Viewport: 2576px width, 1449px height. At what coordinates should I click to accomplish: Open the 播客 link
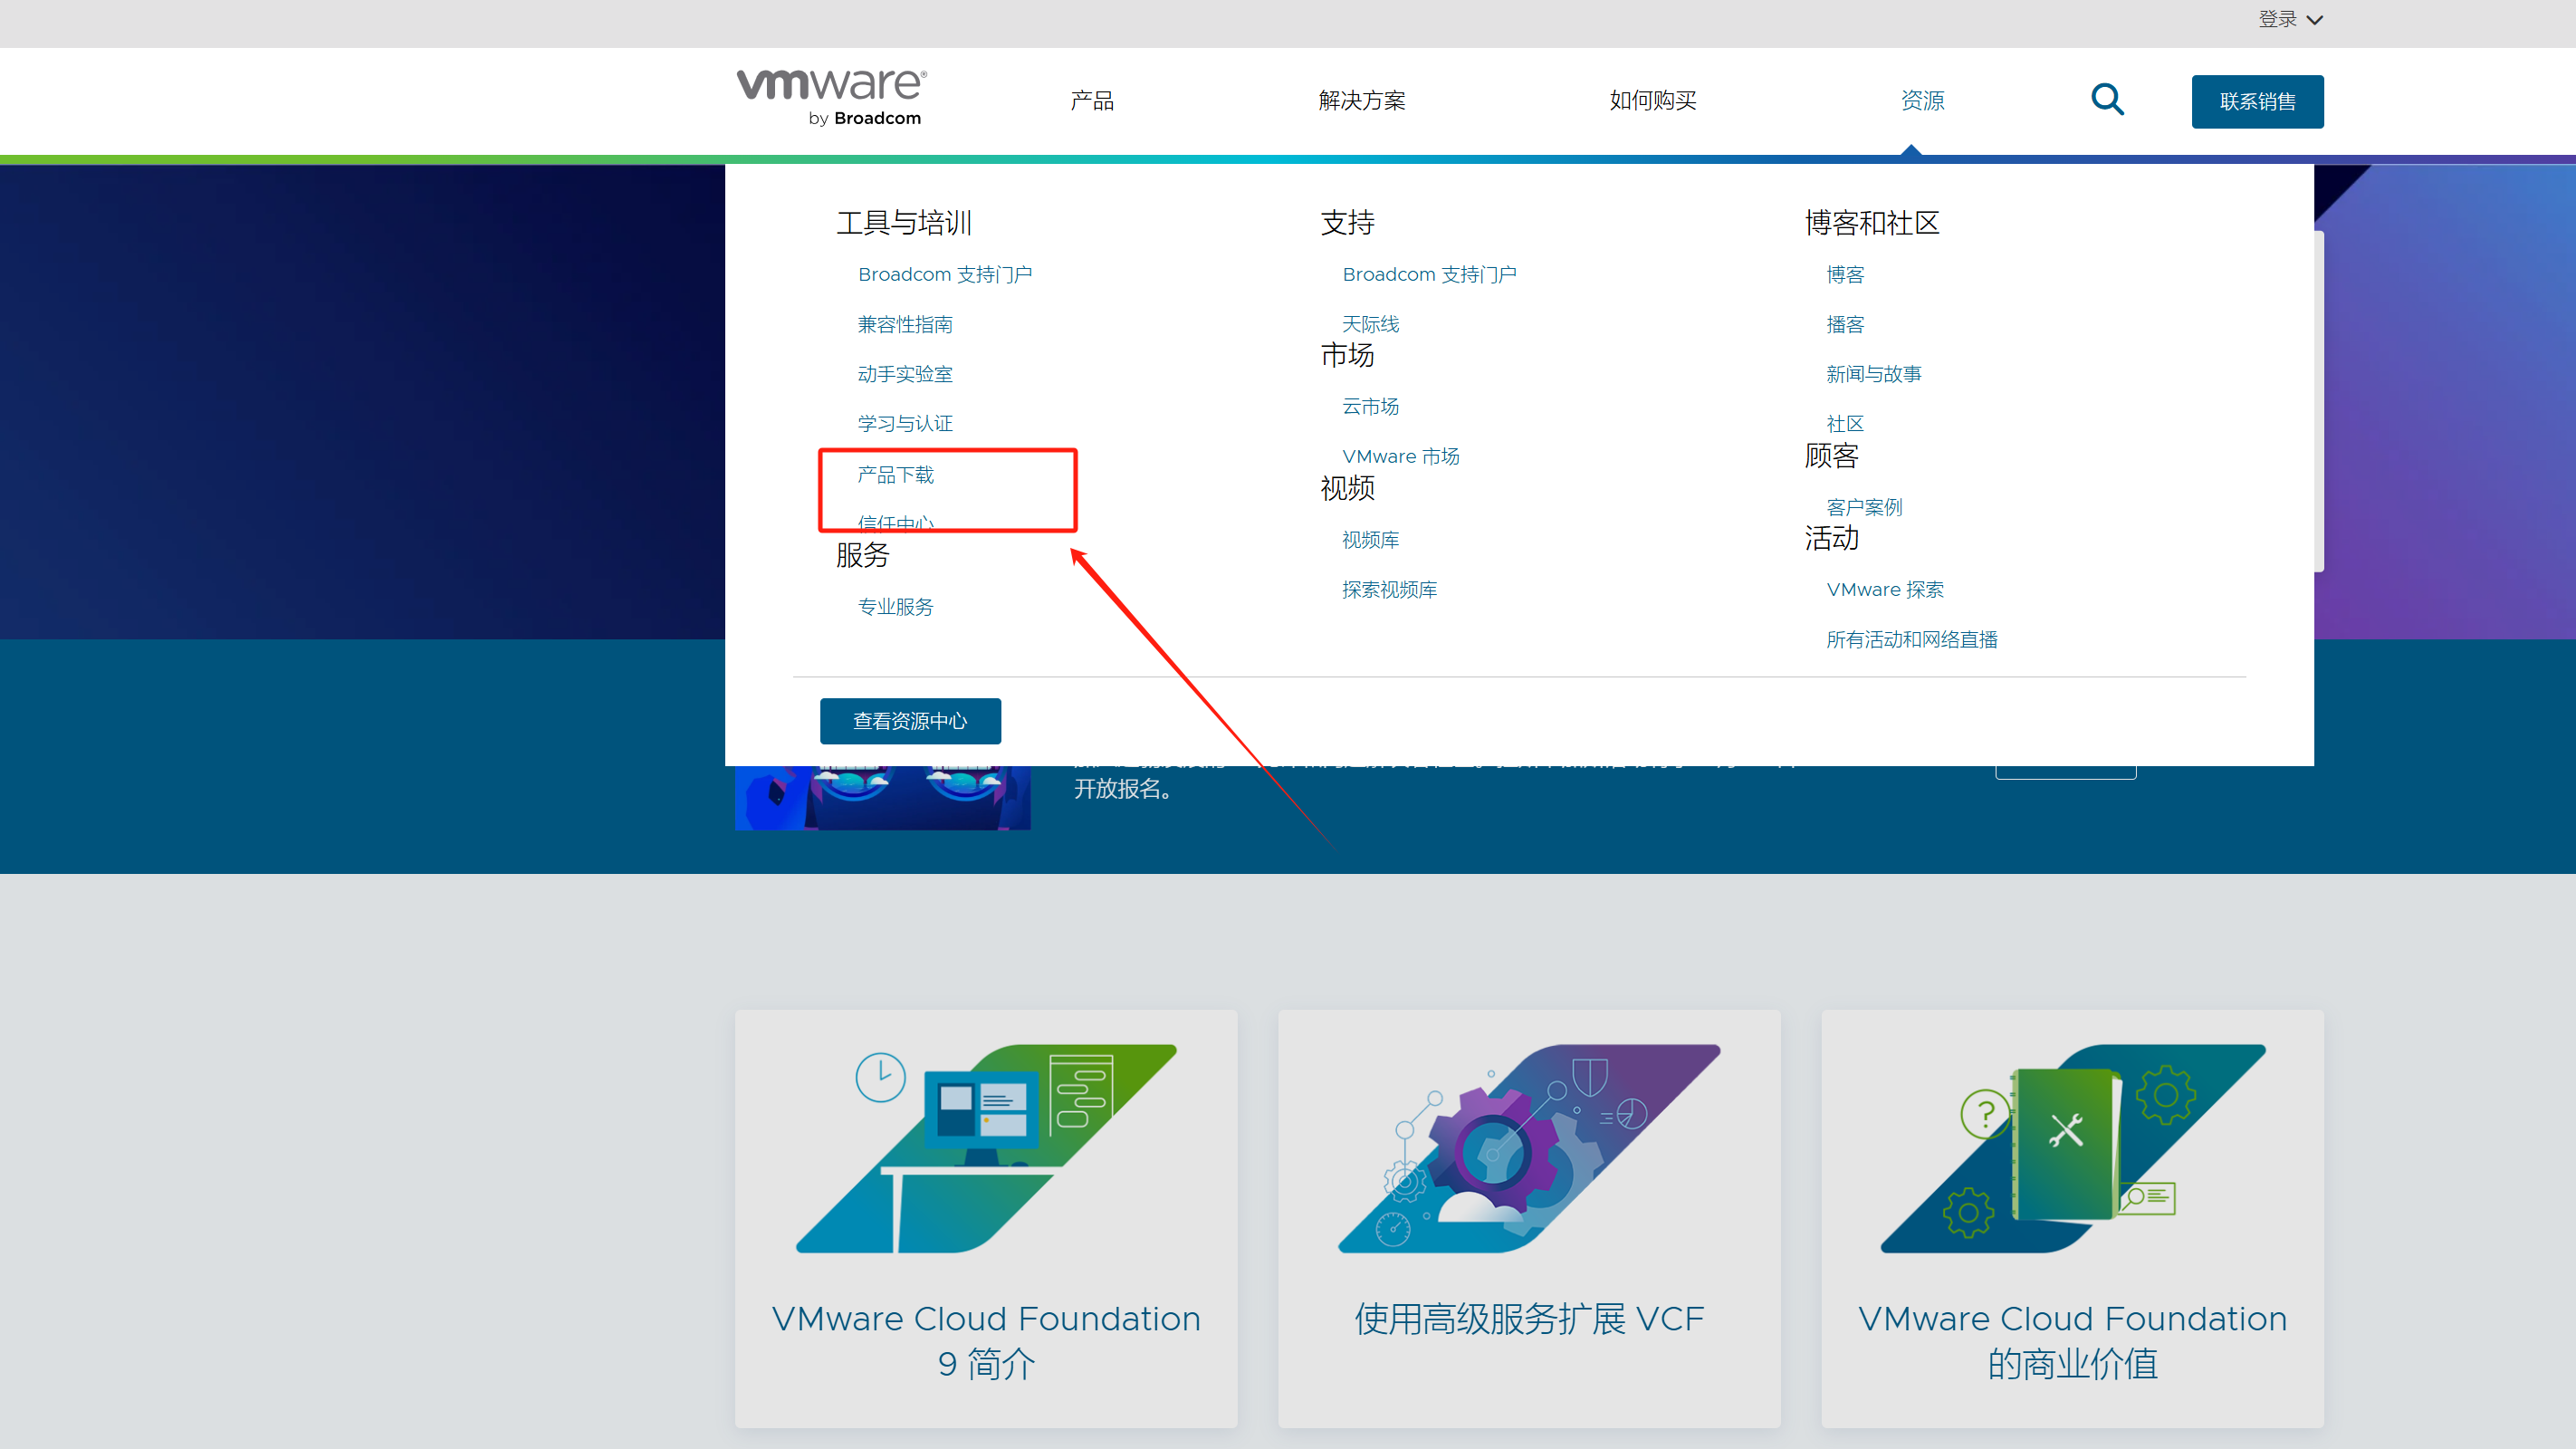click(x=1845, y=324)
